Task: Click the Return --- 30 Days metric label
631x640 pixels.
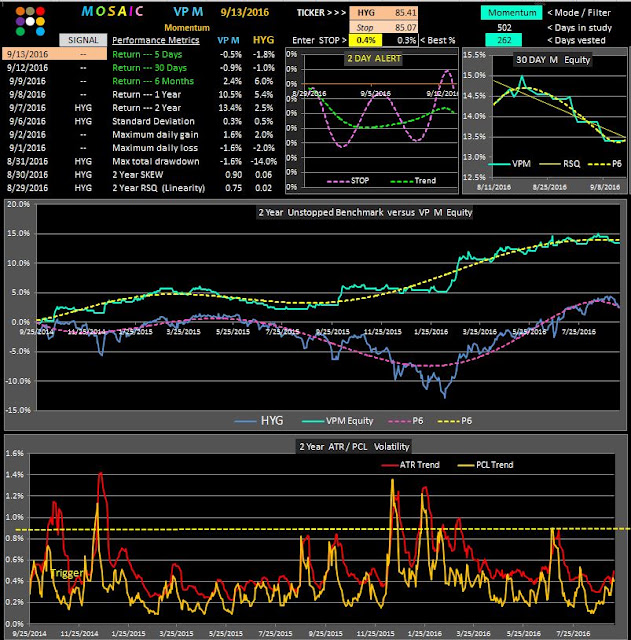Action: pyautogui.click(x=149, y=68)
